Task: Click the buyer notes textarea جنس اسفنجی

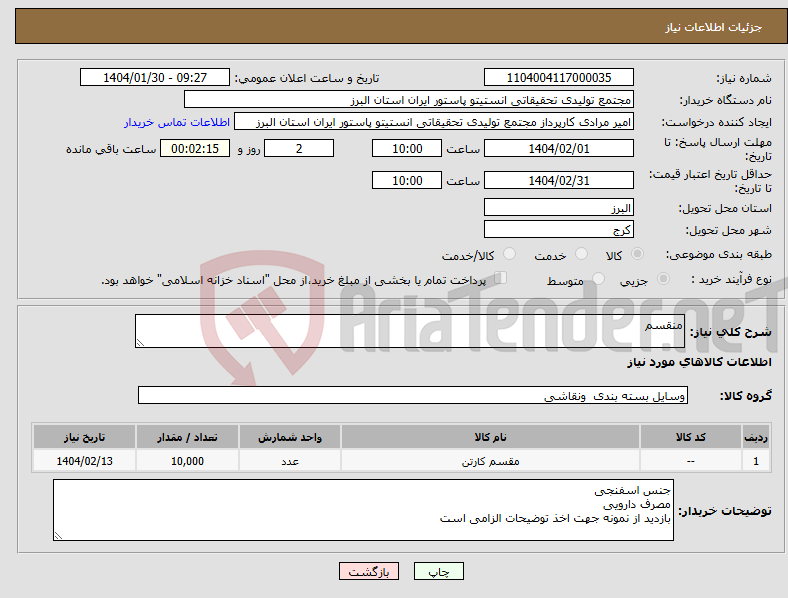Action: [363, 510]
